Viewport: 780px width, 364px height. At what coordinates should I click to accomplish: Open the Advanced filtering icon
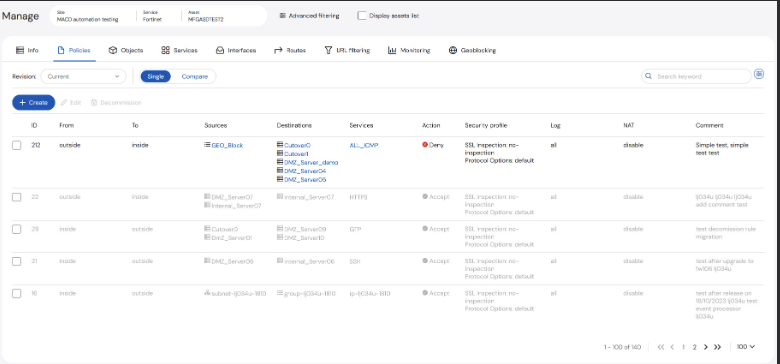(x=282, y=16)
